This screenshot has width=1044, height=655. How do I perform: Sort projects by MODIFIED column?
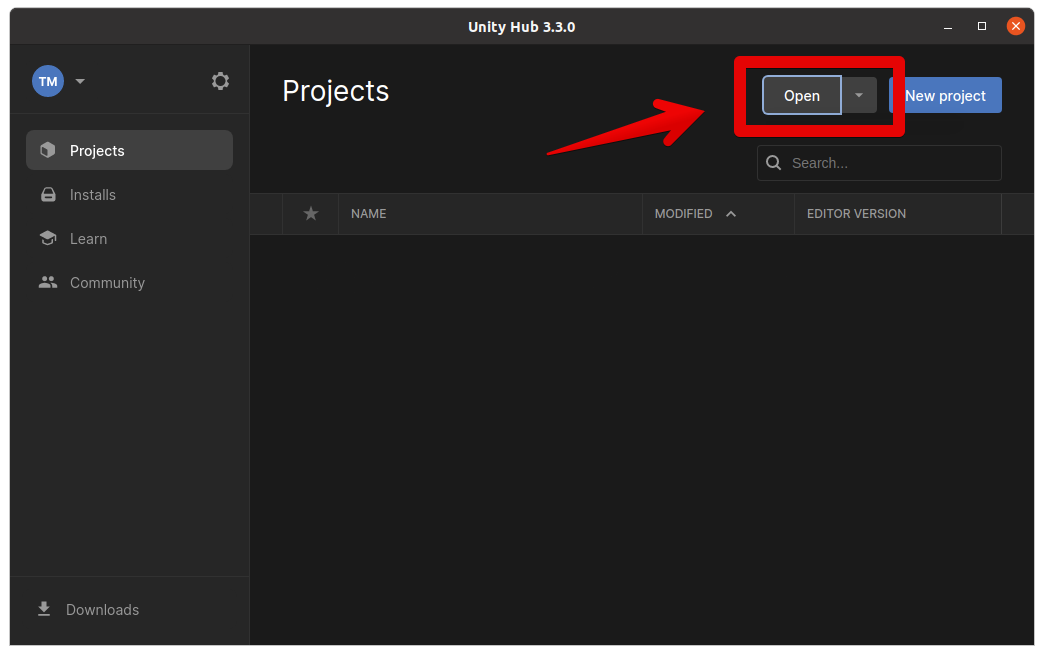718,214
